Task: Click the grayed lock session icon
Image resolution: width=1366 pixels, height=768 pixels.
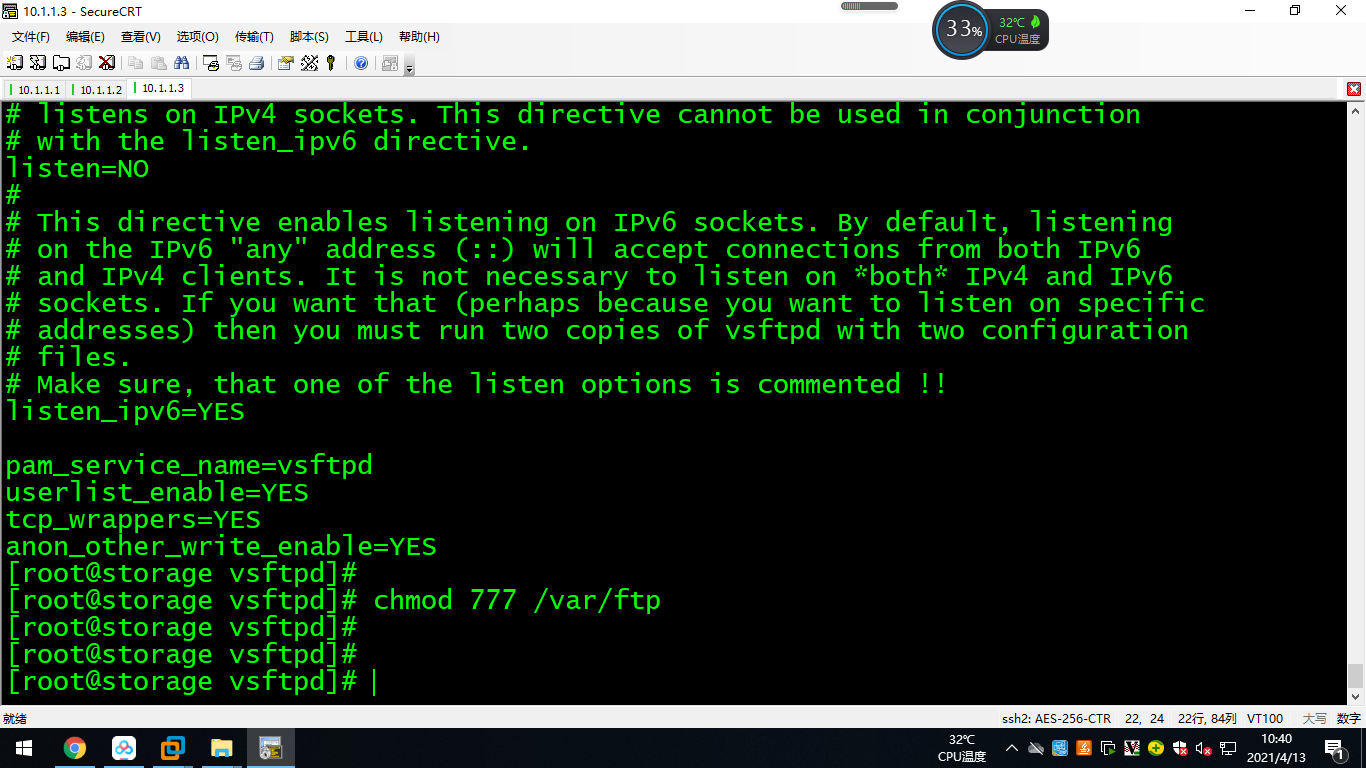Action: (x=390, y=63)
